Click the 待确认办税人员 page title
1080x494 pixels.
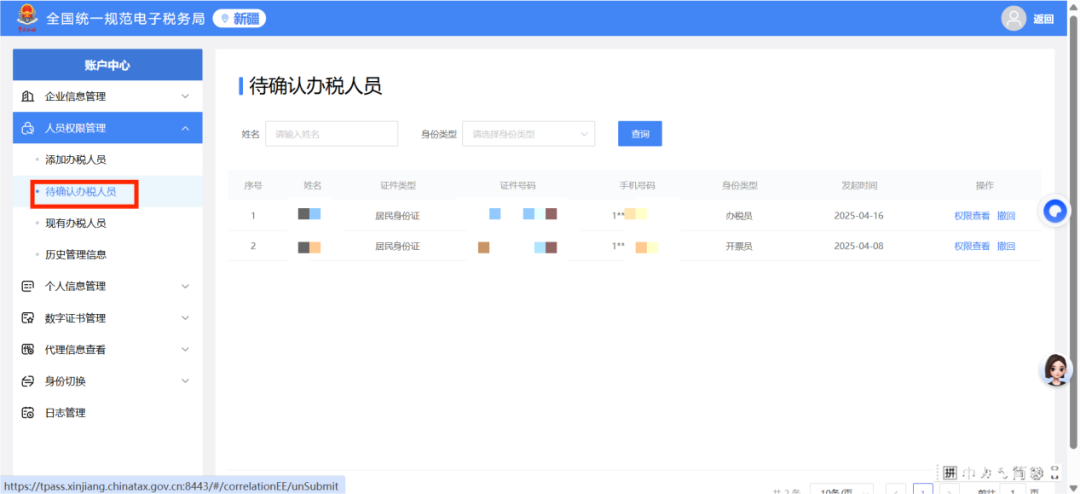pos(315,86)
